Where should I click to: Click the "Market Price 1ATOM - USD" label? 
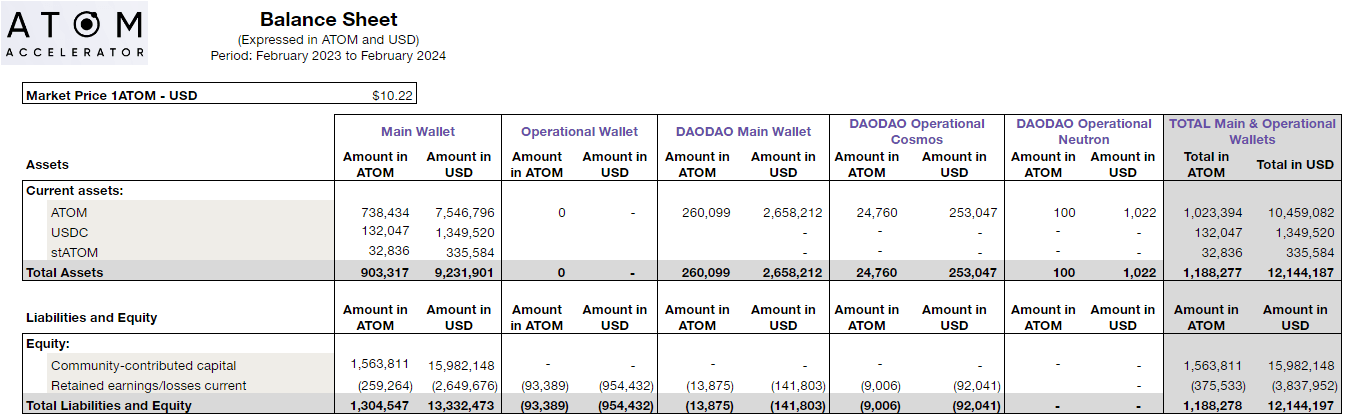pyautogui.click(x=112, y=96)
